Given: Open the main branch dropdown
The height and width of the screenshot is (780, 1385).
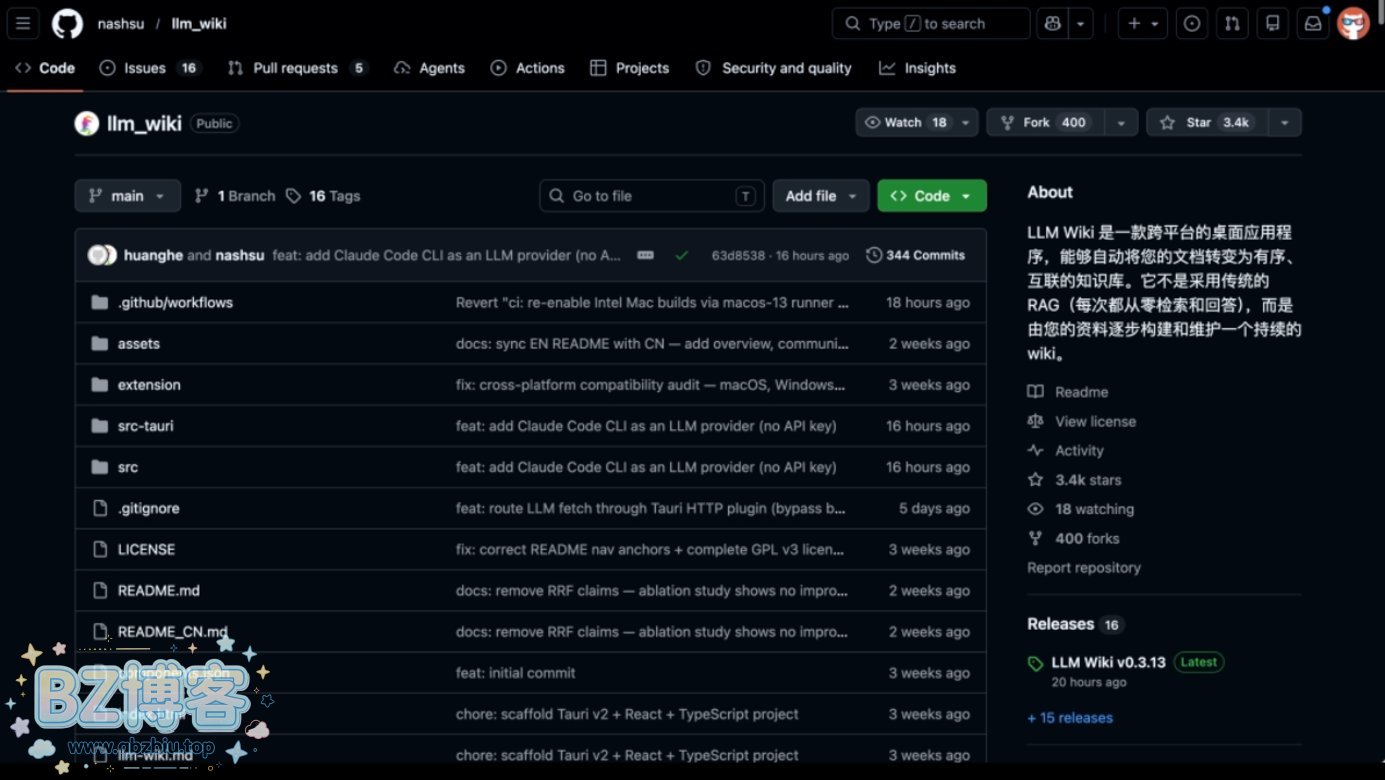Looking at the screenshot, I should coord(127,196).
